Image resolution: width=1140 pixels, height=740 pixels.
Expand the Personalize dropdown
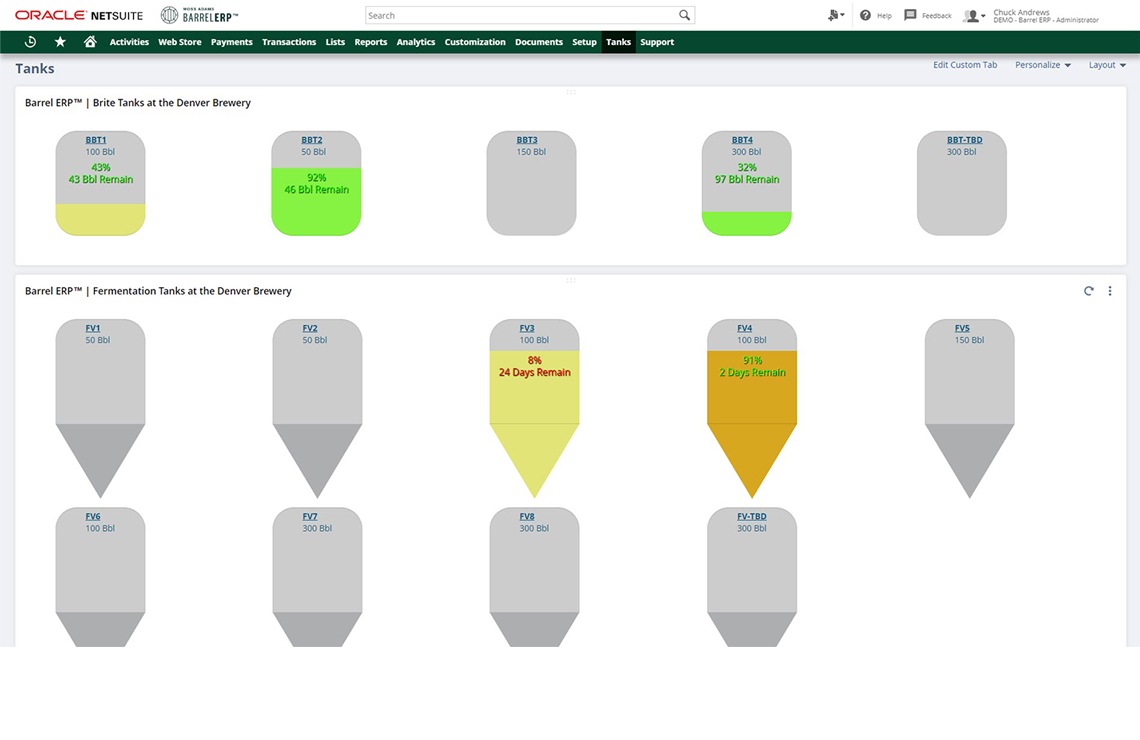pos(1042,65)
